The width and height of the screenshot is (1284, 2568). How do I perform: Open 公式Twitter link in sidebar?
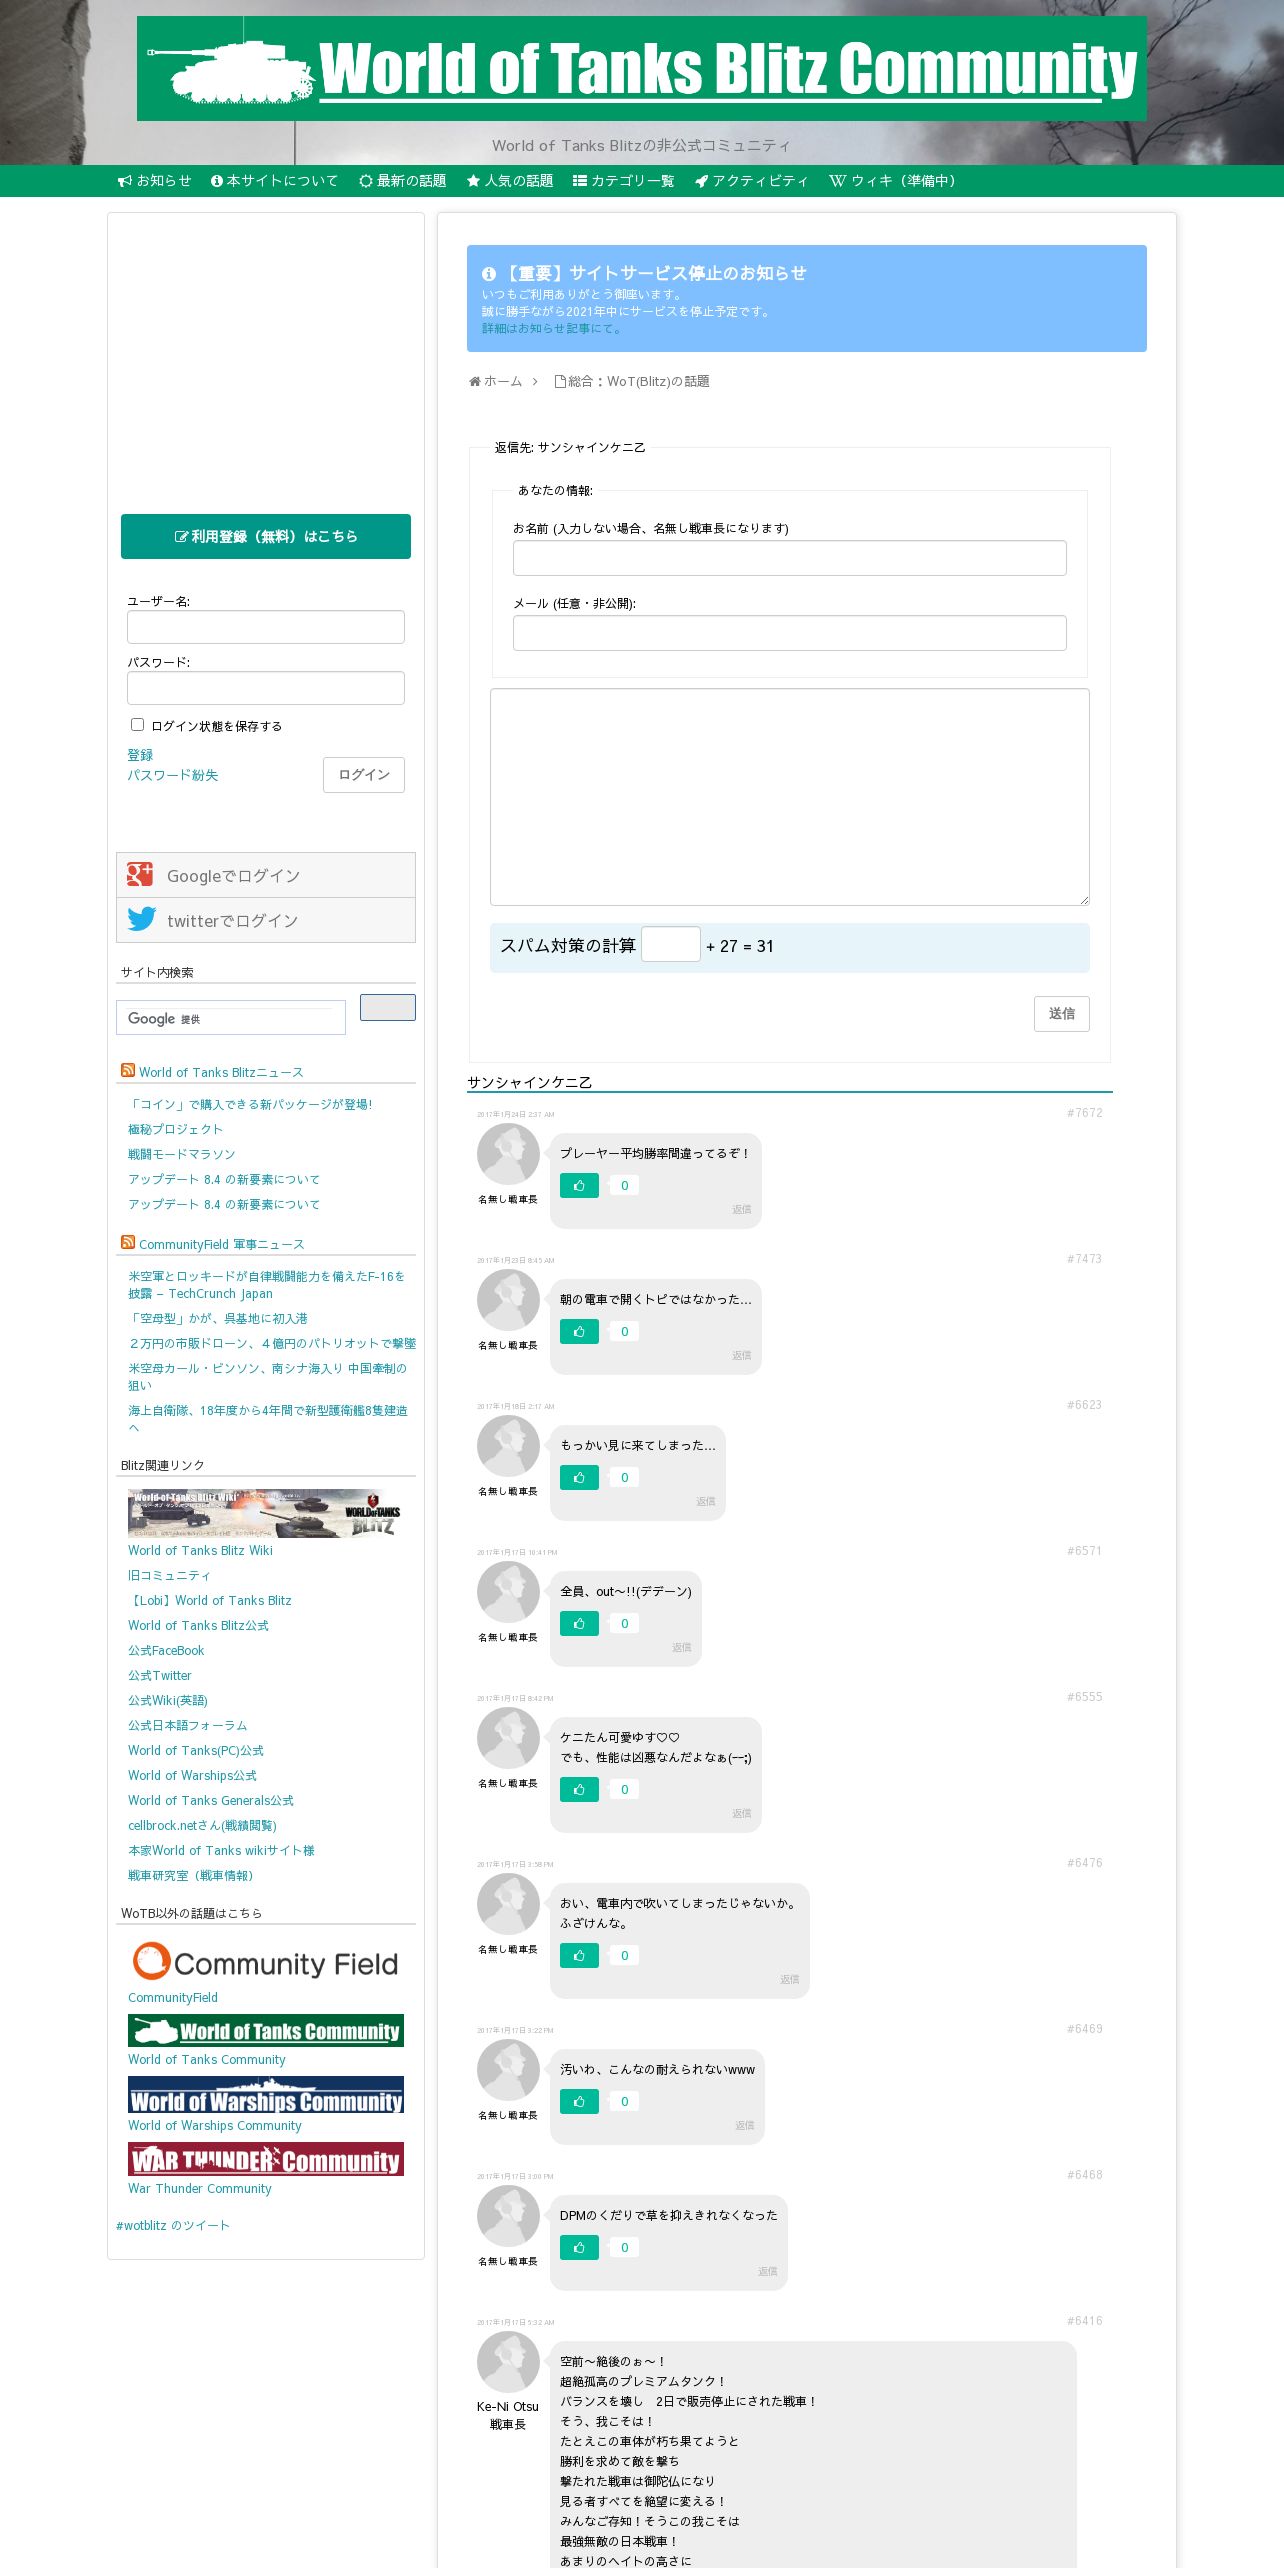point(160,1675)
